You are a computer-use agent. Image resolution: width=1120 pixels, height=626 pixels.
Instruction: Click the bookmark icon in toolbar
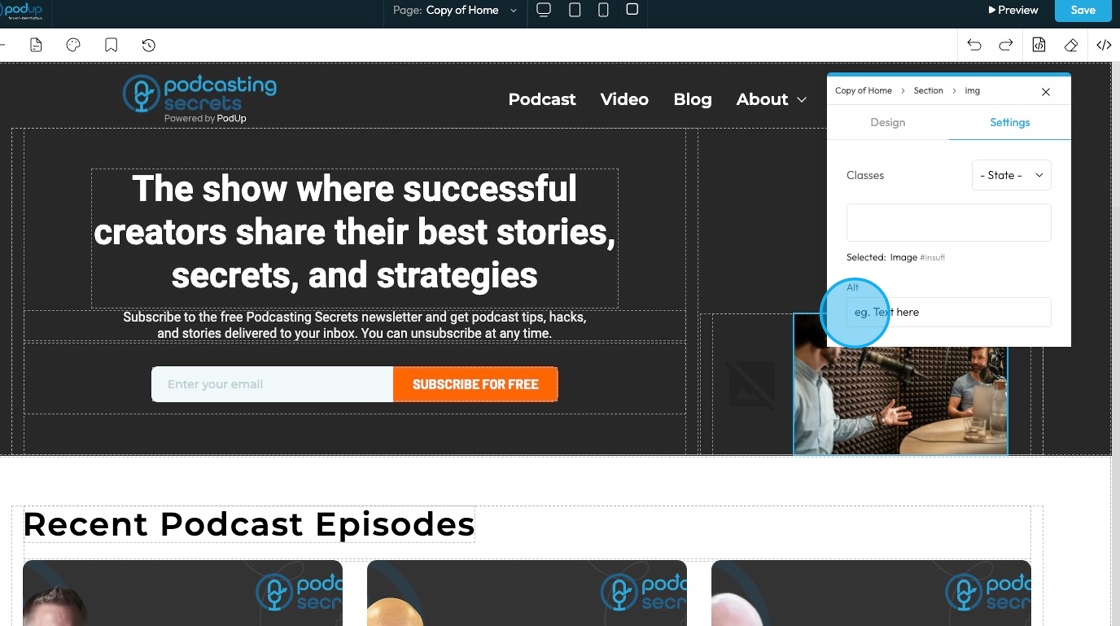[x=111, y=45]
